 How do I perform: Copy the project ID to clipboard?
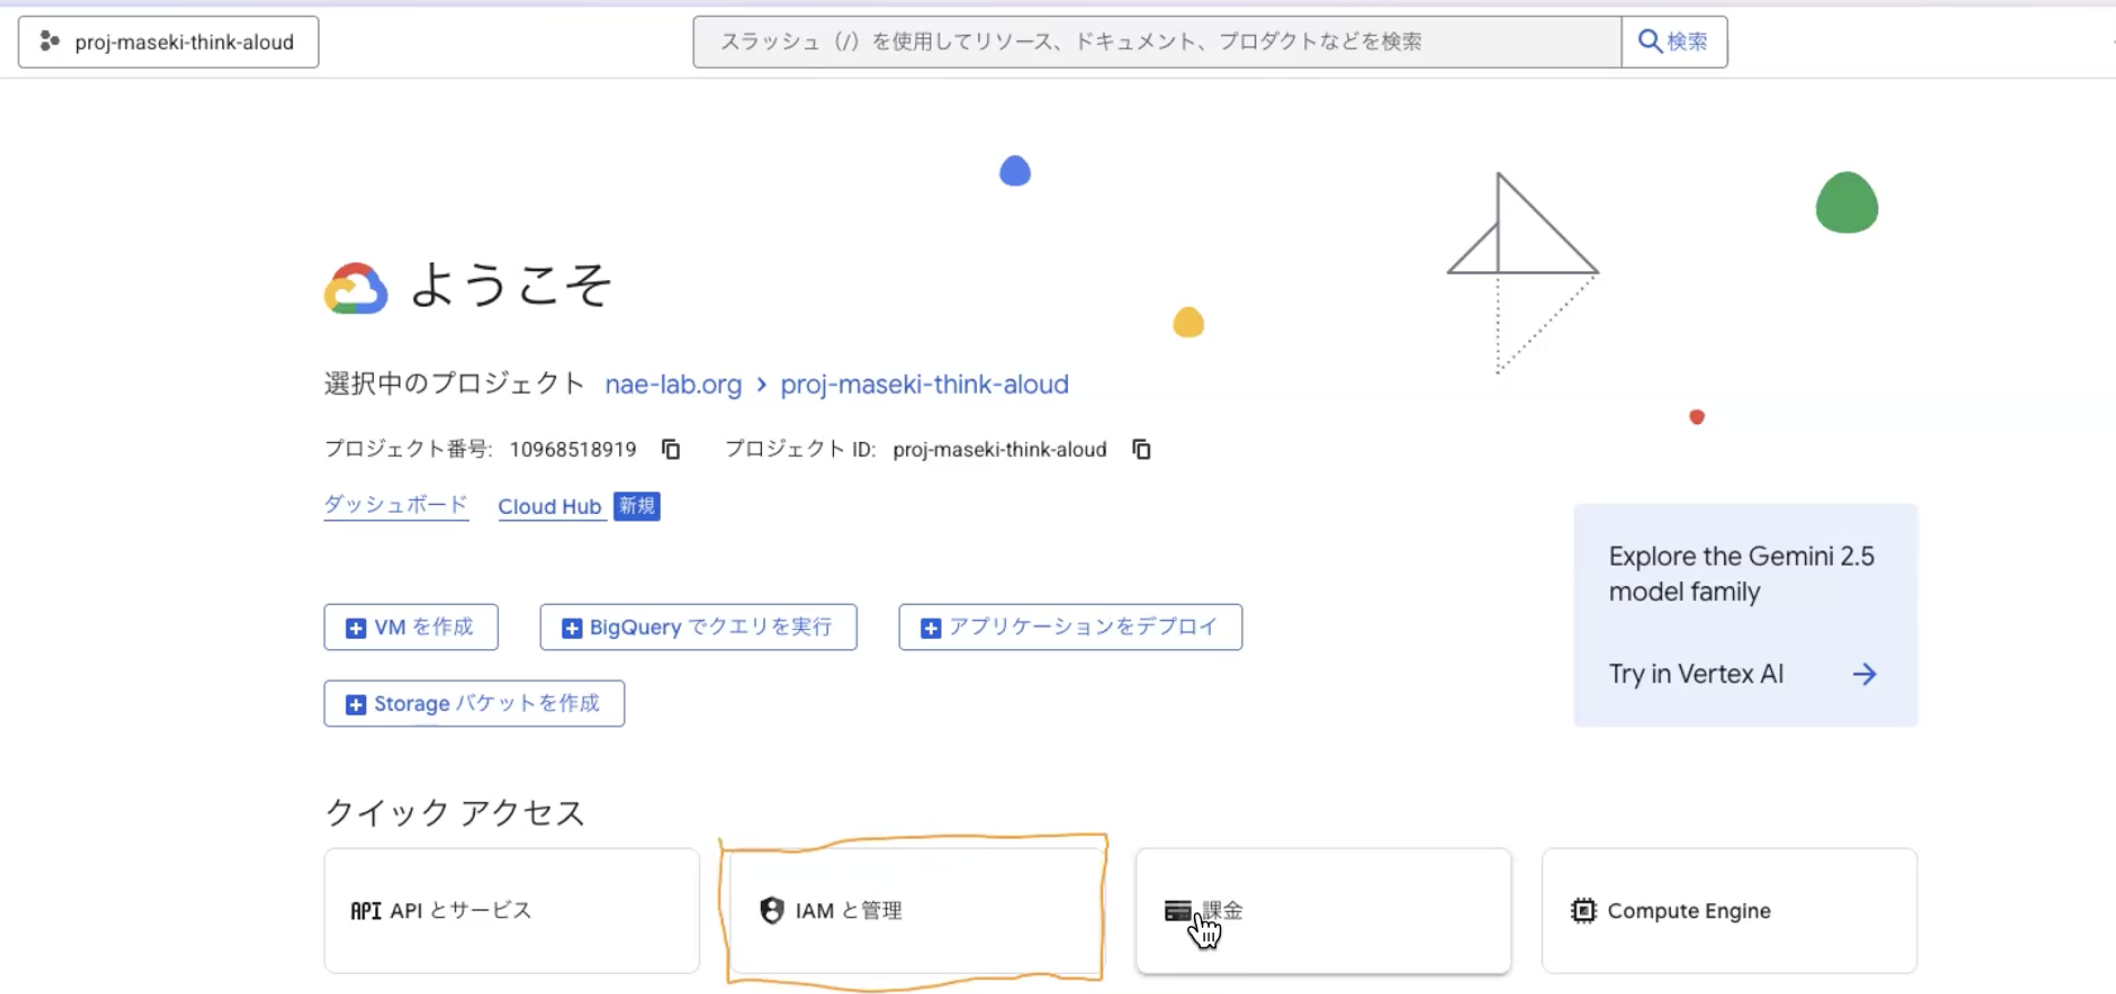click(1141, 450)
